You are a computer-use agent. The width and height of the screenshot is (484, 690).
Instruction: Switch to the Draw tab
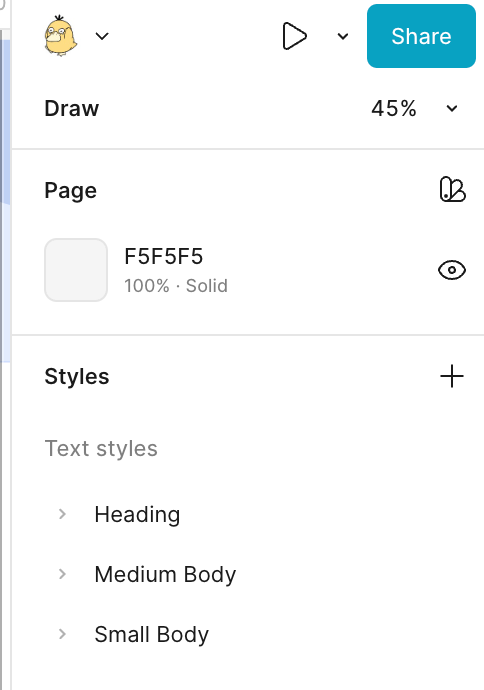(72, 108)
